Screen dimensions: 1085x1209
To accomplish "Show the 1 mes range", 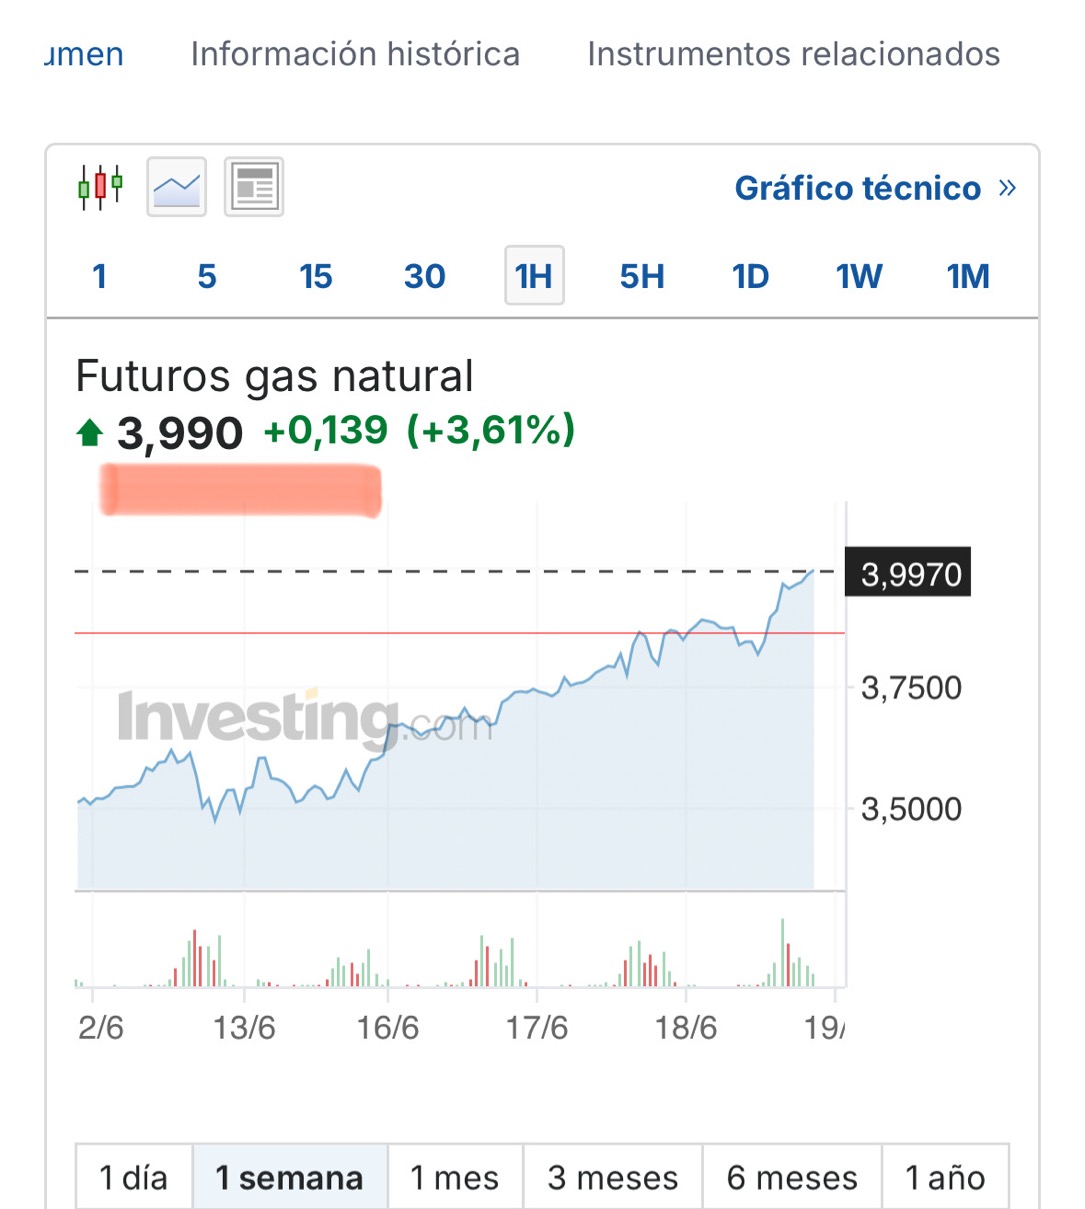I will 455,1177.
